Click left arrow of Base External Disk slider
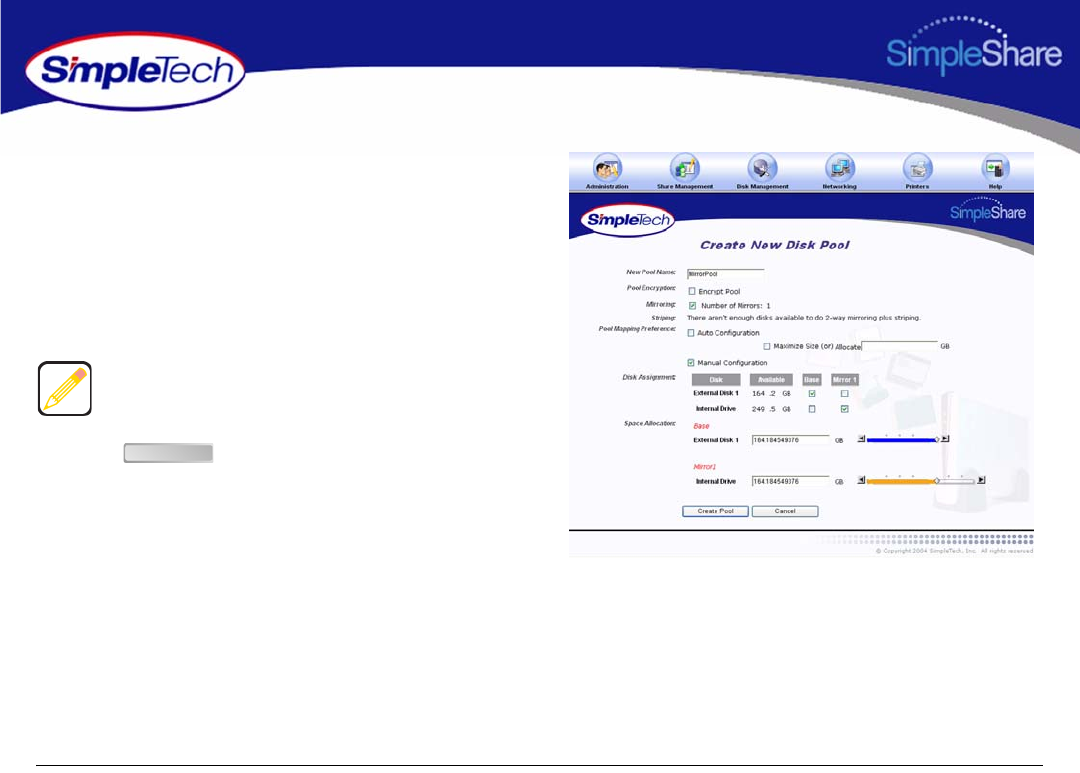Viewport: 1080px width, 773px height. pos(861,439)
